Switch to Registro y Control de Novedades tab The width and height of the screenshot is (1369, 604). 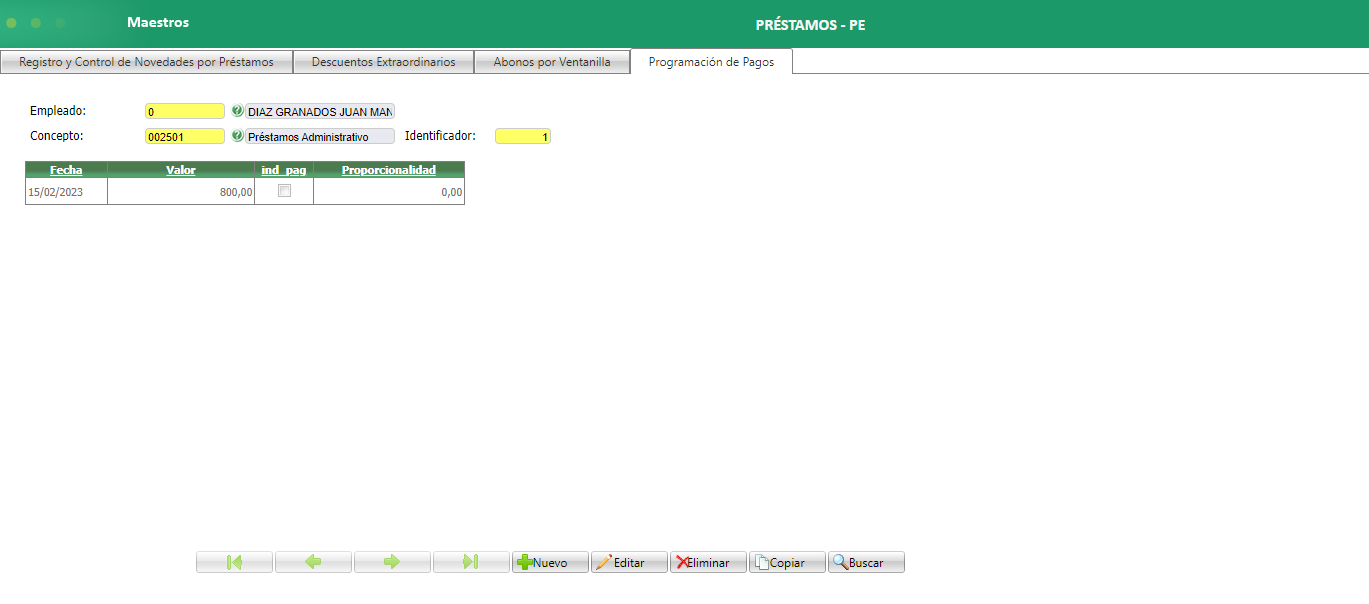tap(146, 61)
